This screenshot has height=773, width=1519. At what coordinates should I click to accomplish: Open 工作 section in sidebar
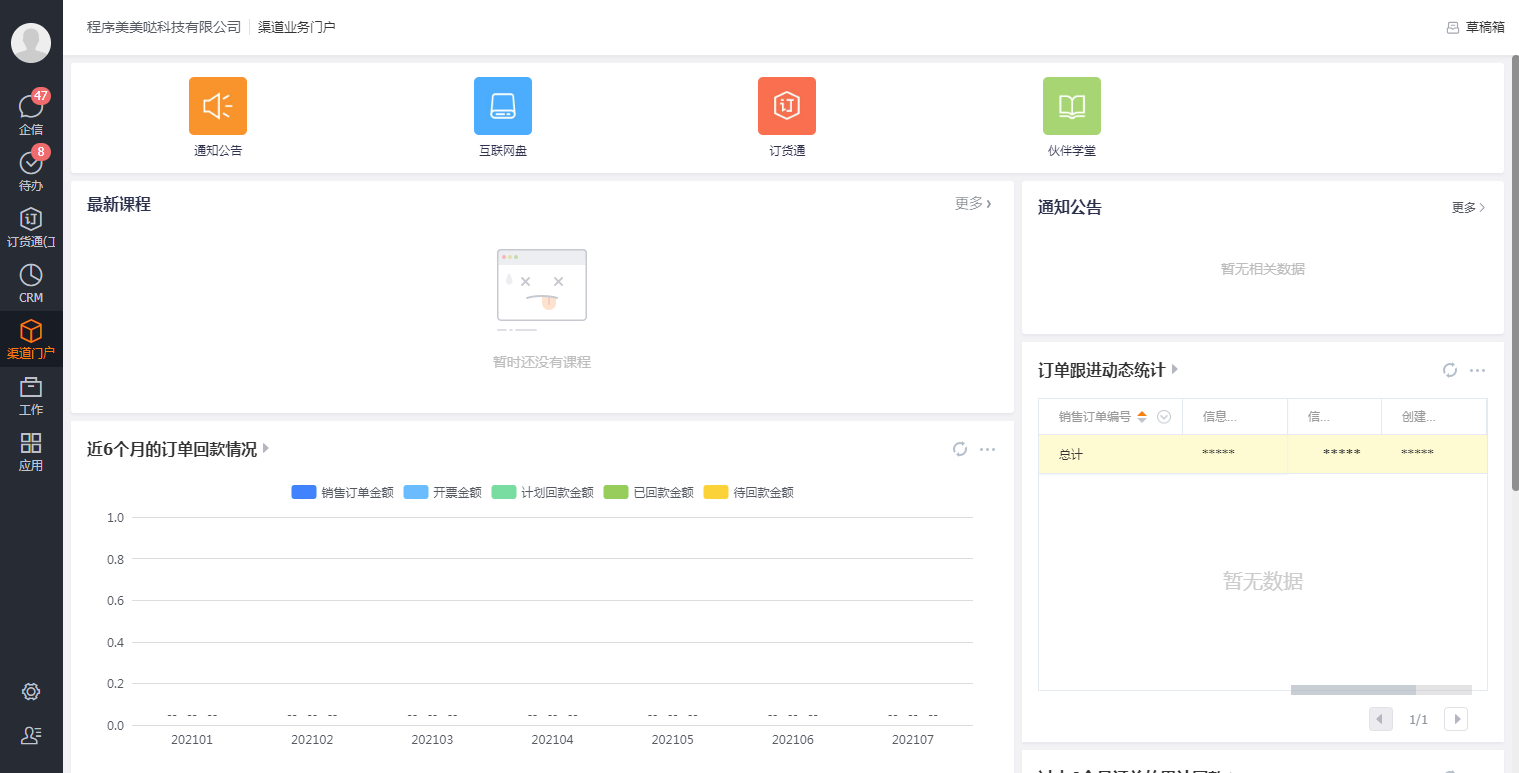point(31,395)
